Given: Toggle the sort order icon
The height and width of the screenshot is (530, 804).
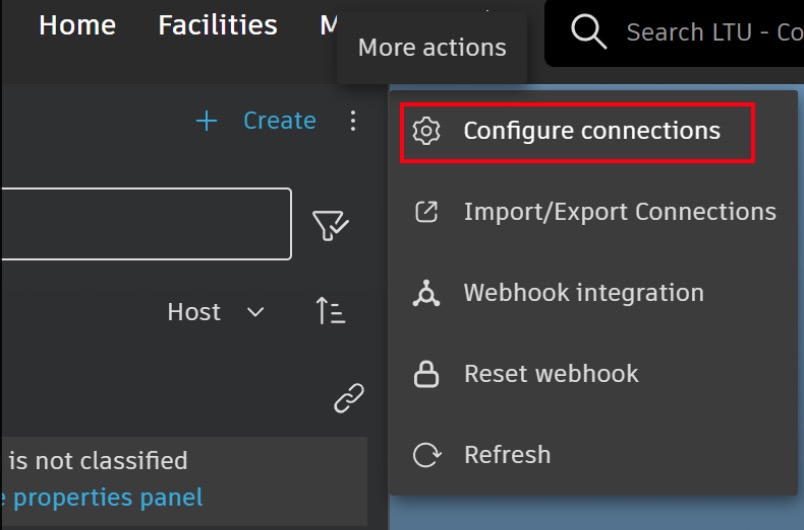Looking at the screenshot, I should (330, 312).
